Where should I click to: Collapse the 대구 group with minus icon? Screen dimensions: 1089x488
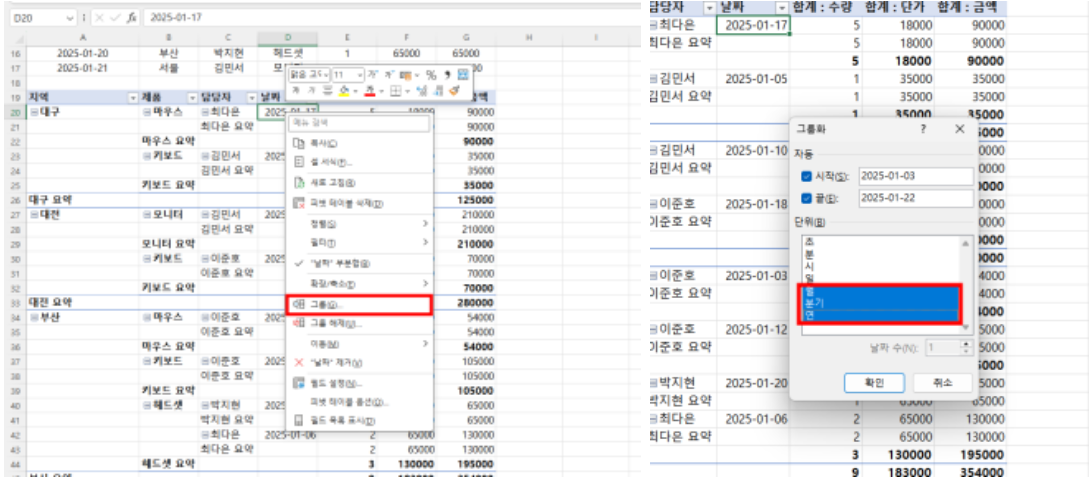(34, 112)
